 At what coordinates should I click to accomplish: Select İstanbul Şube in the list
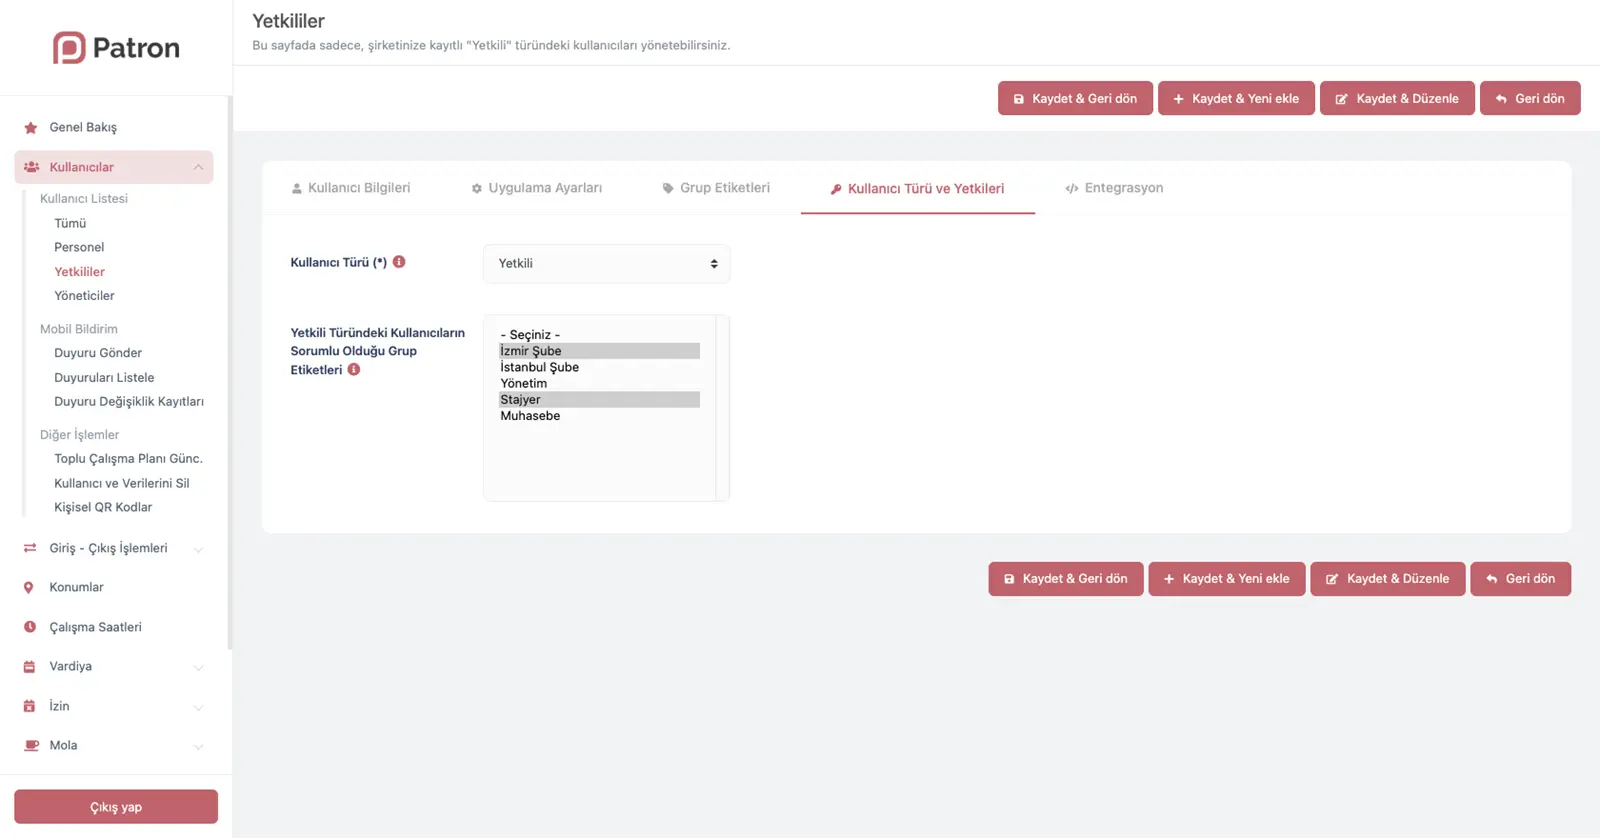[x=540, y=367]
